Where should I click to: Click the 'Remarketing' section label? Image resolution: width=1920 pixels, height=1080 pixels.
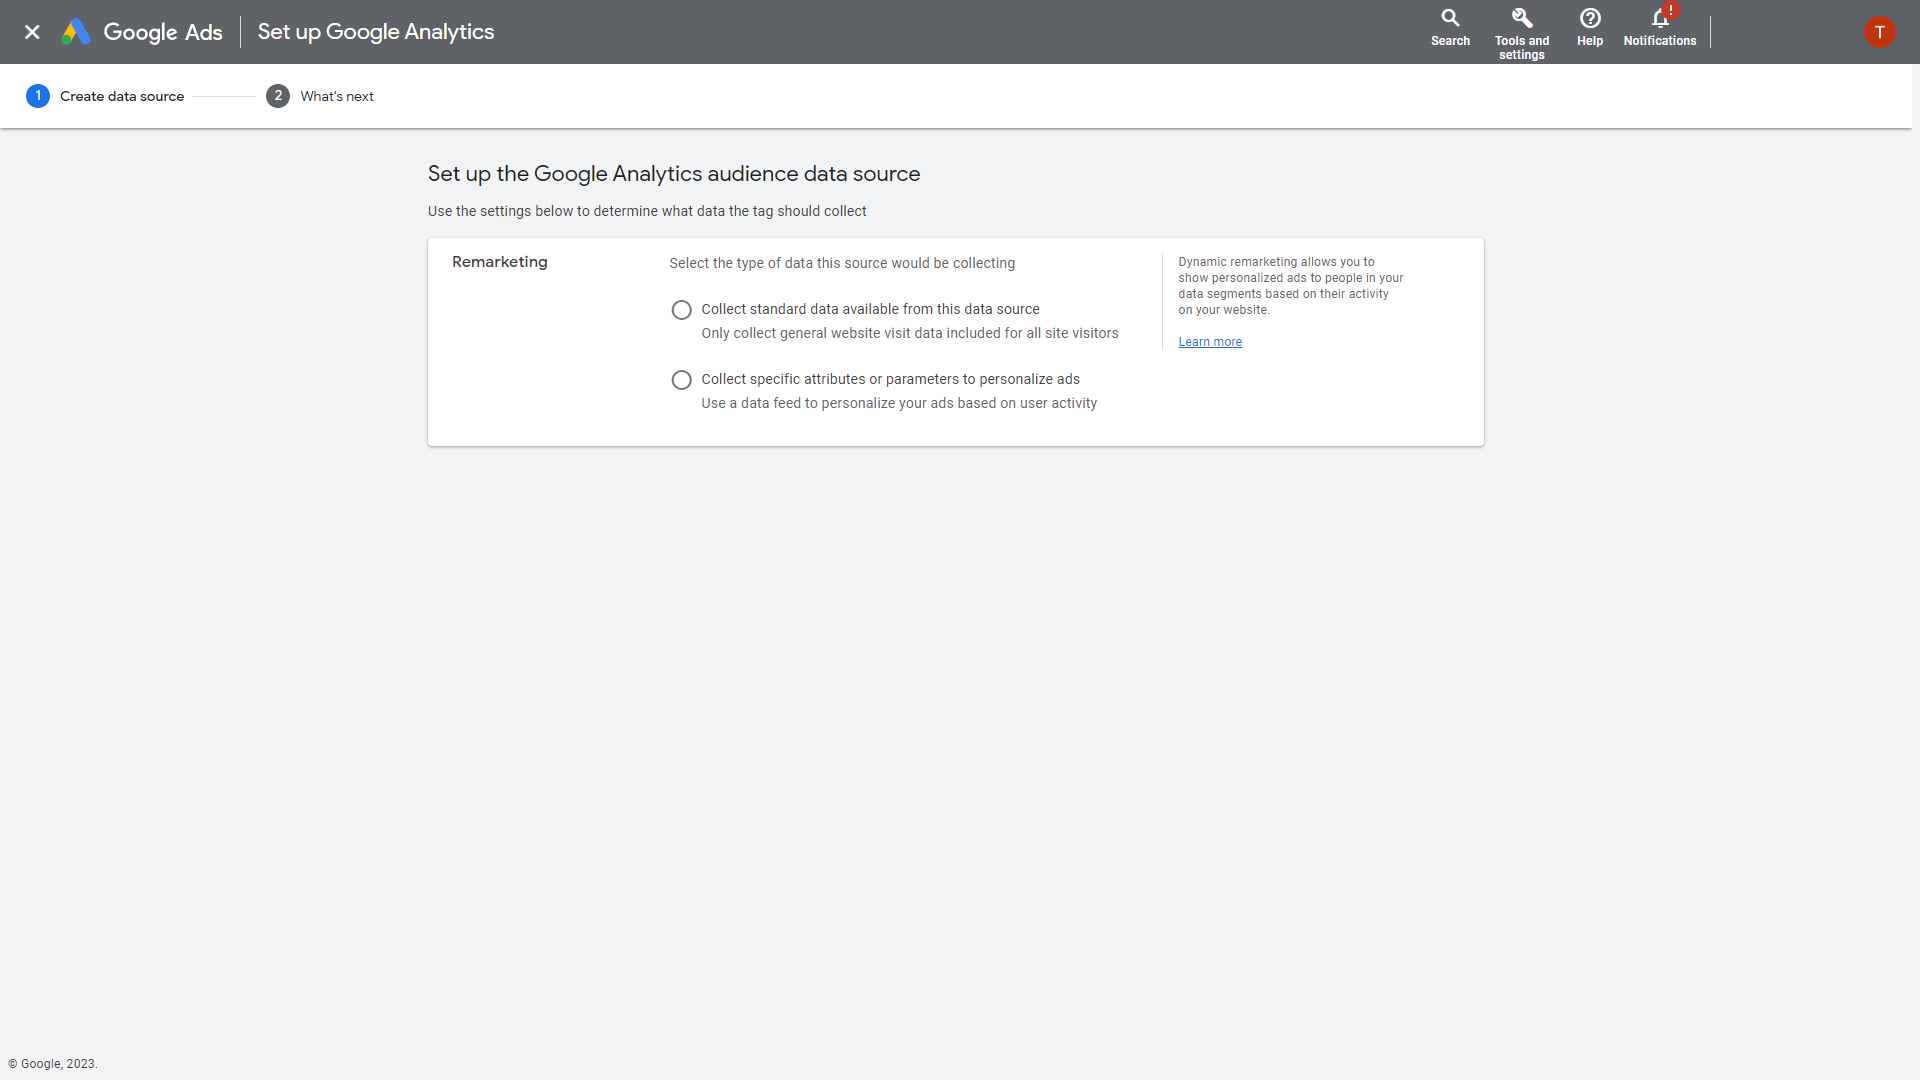coord(500,262)
